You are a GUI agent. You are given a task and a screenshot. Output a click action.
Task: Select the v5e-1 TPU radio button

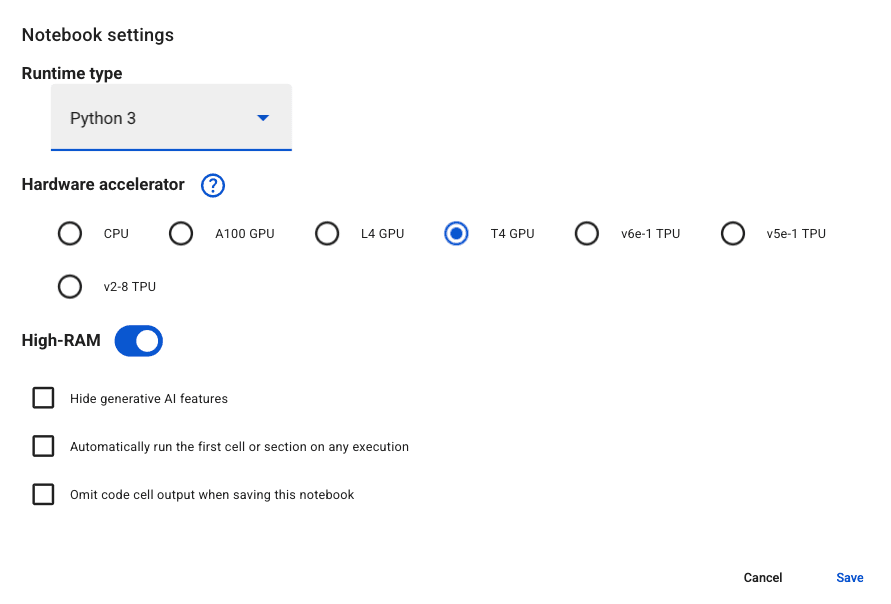(733, 234)
